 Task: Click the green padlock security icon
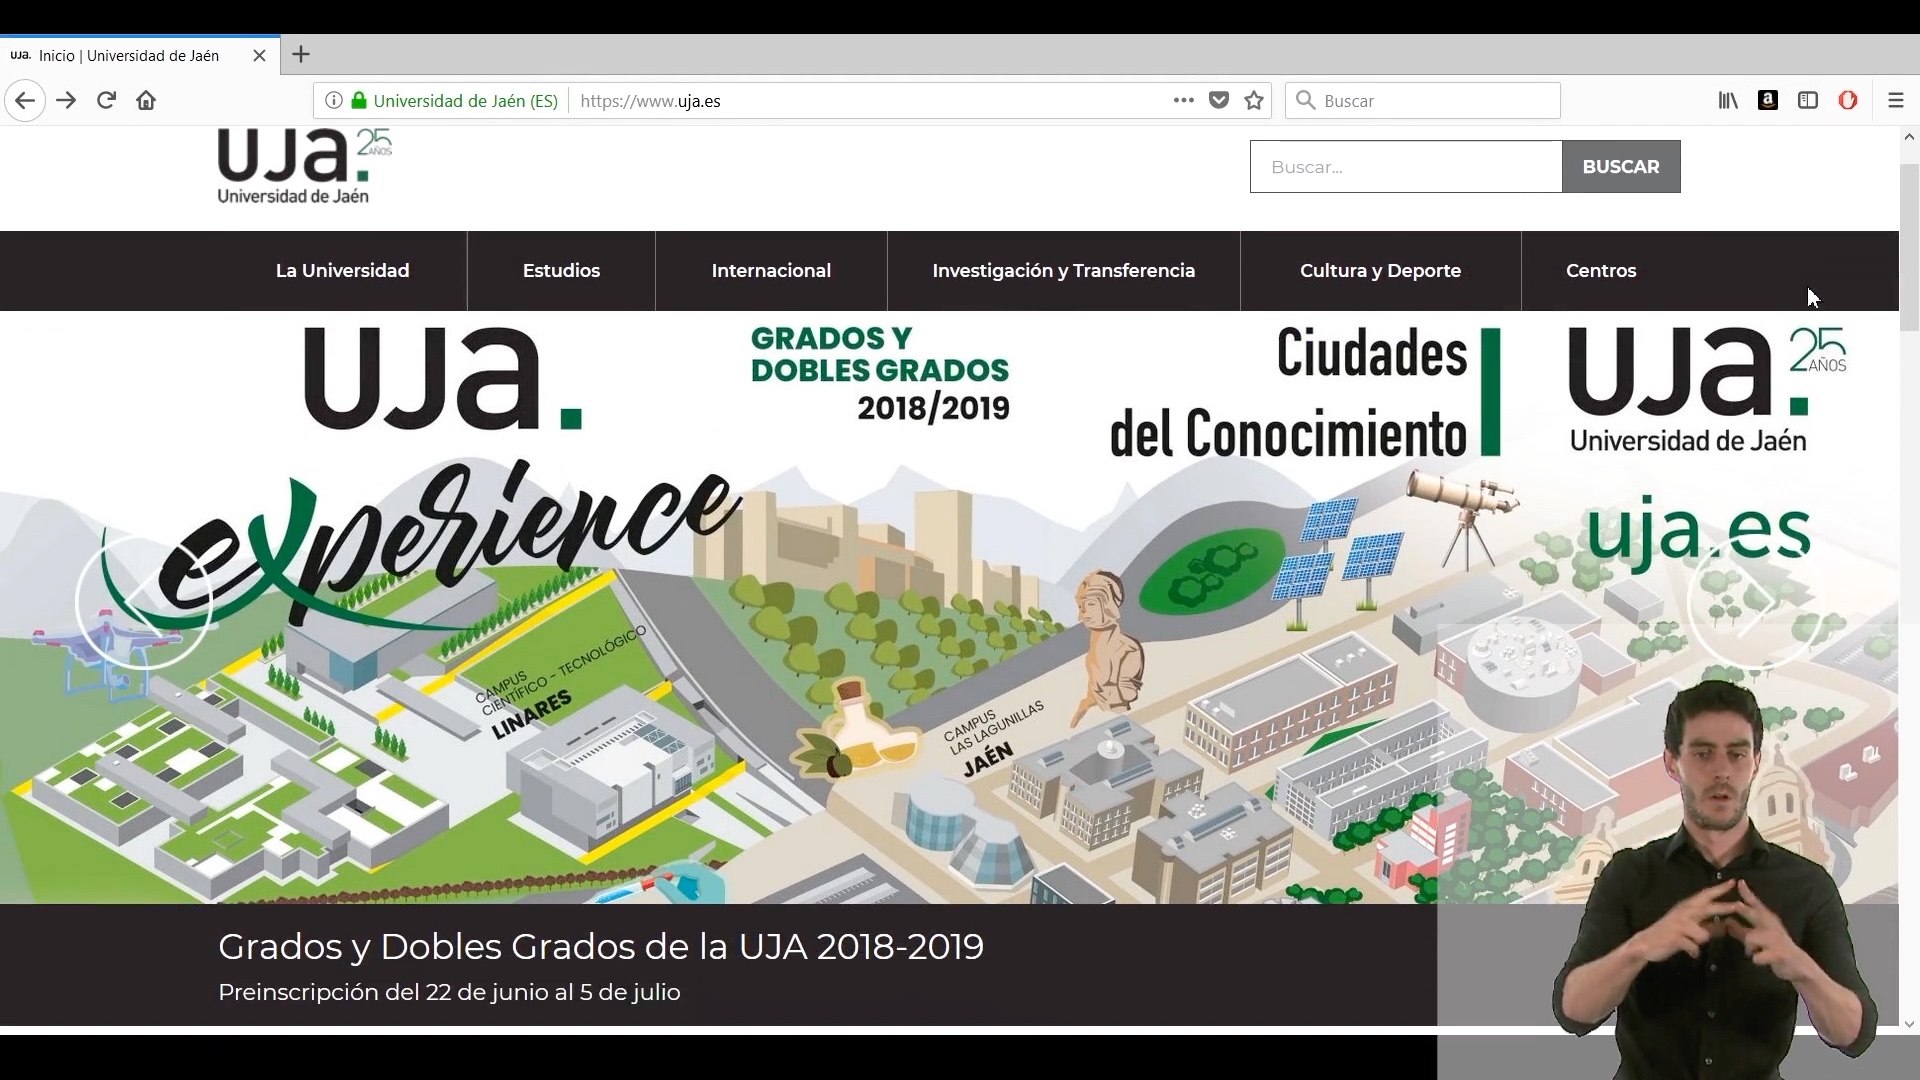coord(359,100)
